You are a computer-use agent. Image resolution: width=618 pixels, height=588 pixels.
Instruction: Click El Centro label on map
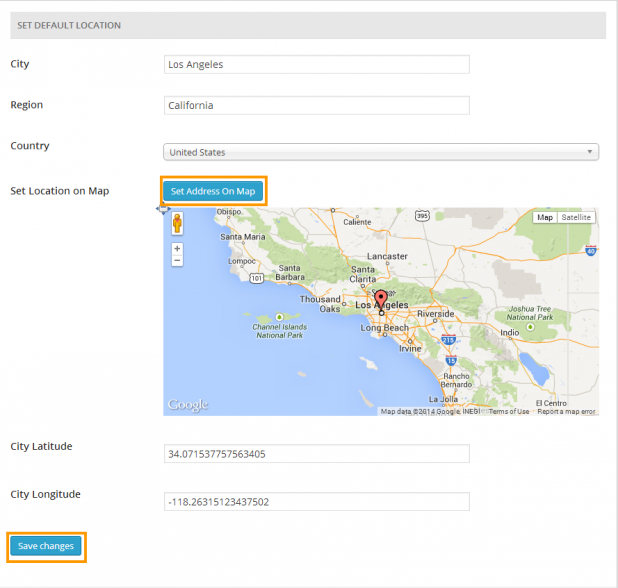click(551, 403)
